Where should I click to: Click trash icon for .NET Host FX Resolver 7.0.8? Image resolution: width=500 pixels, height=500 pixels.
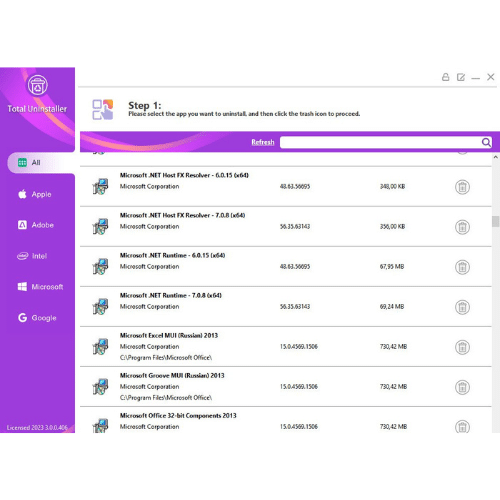462,227
